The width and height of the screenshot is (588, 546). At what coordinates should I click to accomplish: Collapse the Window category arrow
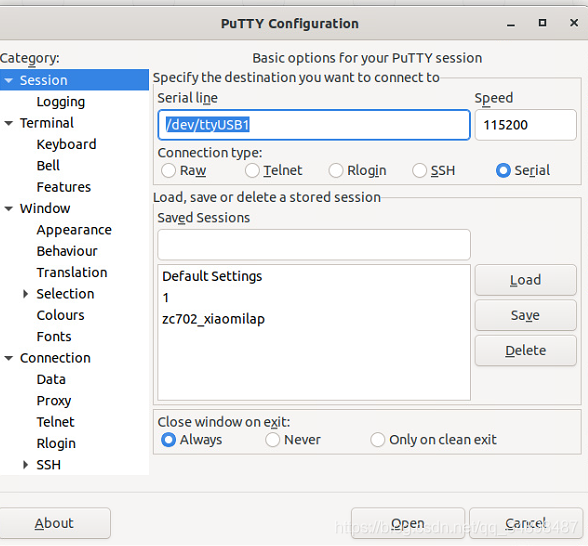[9, 208]
